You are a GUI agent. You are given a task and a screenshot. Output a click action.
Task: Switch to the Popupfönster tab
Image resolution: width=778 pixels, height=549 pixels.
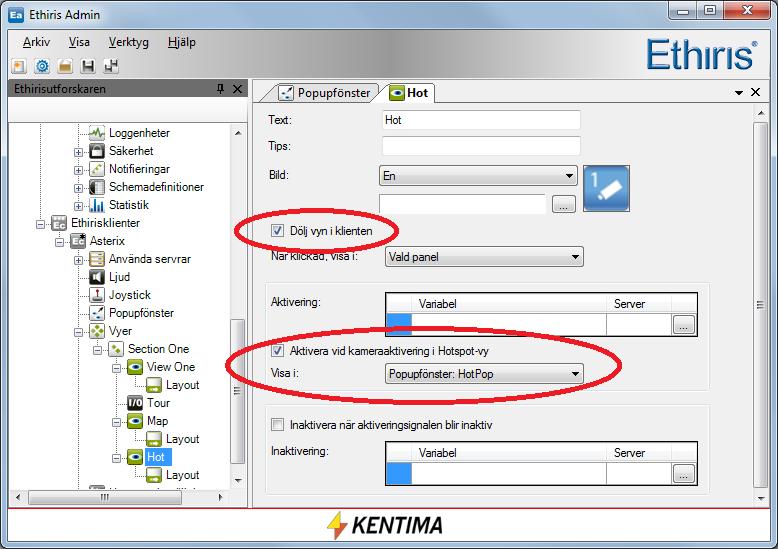click(324, 93)
